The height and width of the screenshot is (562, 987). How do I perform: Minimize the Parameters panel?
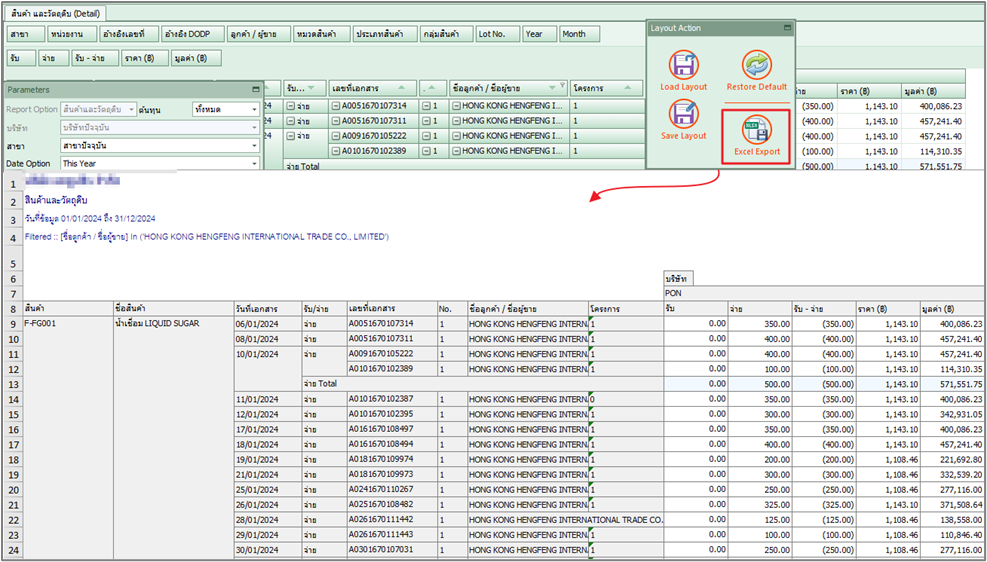(255, 90)
